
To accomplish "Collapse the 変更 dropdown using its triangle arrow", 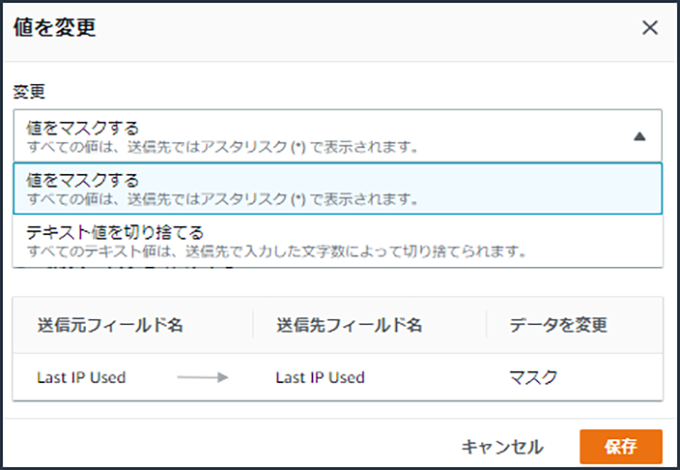I will [x=640, y=136].
